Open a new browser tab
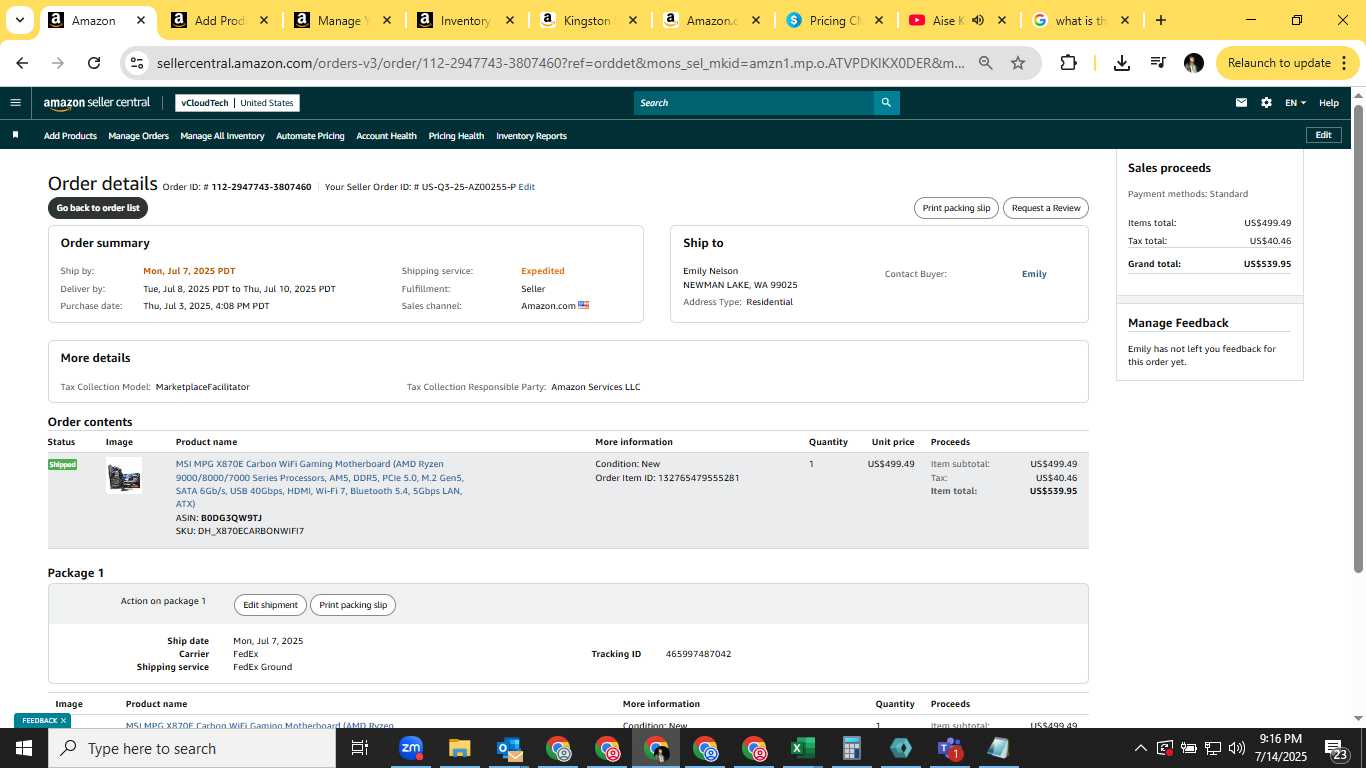Screen dimensions: 1366x768 1160,20
